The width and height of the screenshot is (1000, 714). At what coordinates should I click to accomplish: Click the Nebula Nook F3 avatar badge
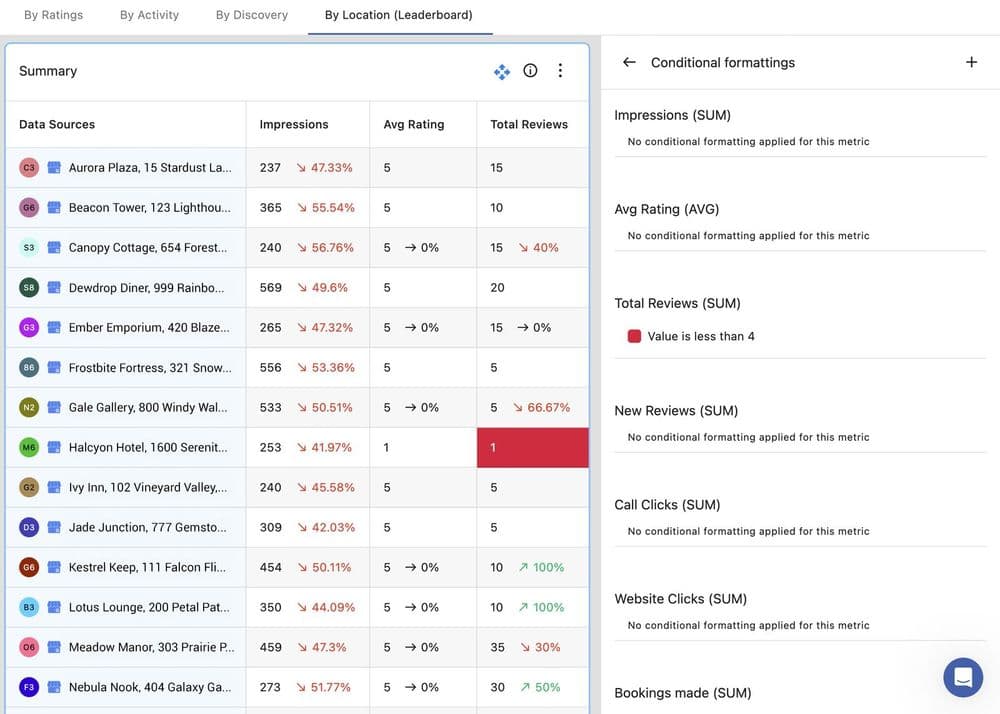pos(29,688)
